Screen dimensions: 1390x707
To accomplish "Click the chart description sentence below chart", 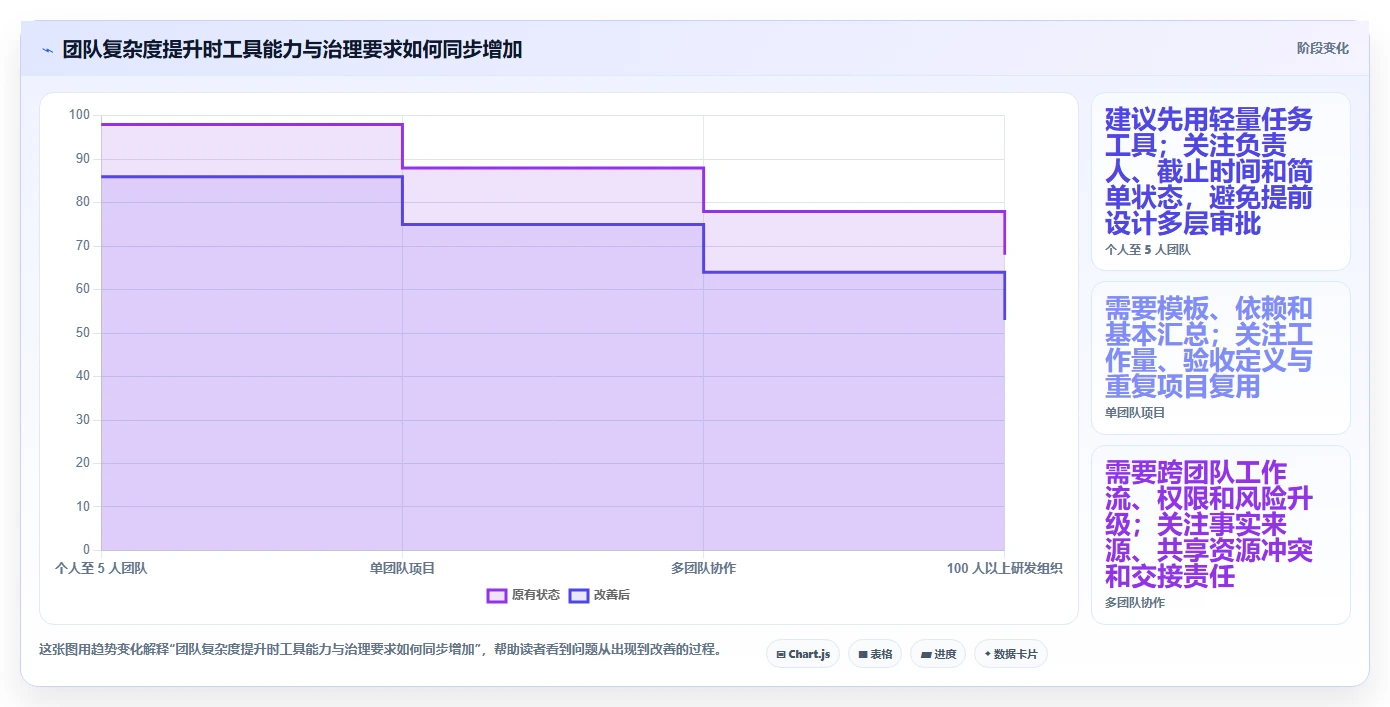I will [x=380, y=649].
